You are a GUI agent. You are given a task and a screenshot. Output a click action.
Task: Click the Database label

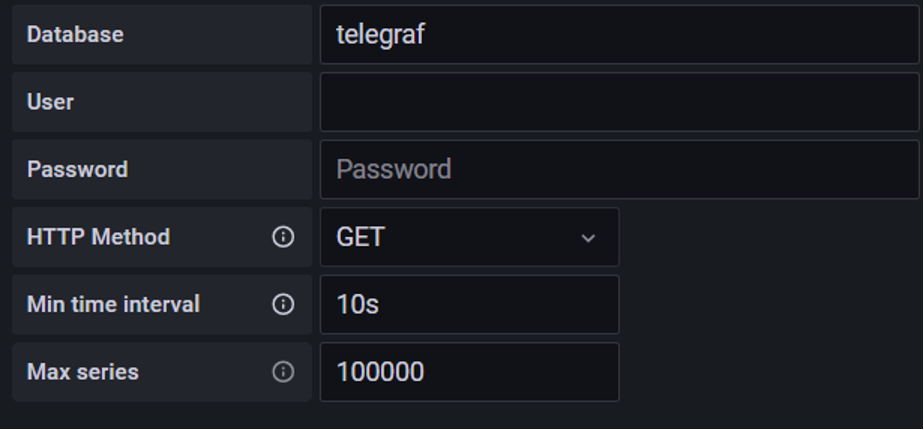click(75, 35)
